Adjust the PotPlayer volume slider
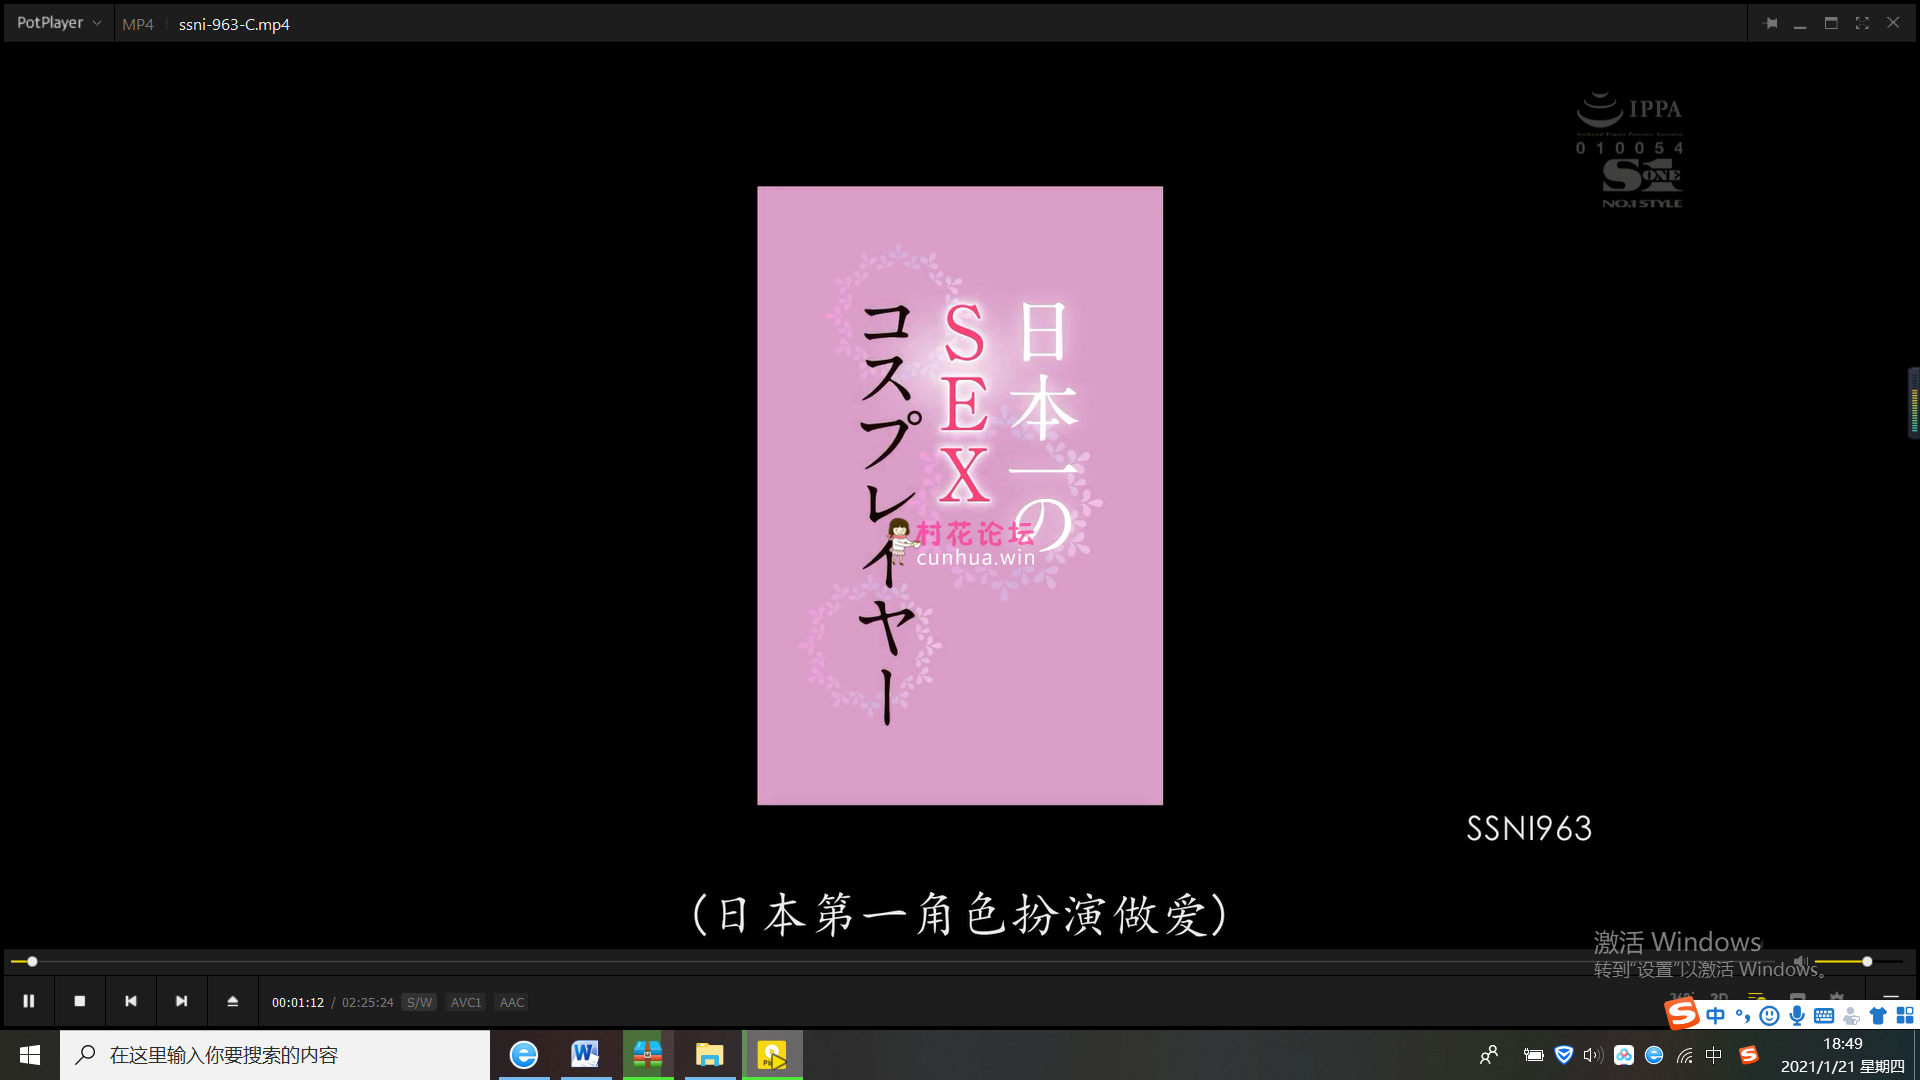This screenshot has height=1080, width=1920. coord(1858,962)
